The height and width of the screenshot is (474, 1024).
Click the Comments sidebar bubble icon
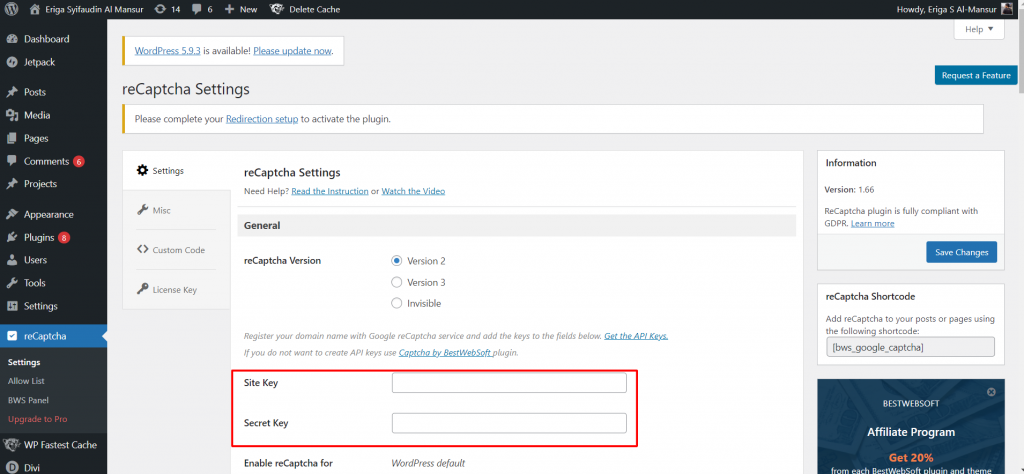[12, 161]
